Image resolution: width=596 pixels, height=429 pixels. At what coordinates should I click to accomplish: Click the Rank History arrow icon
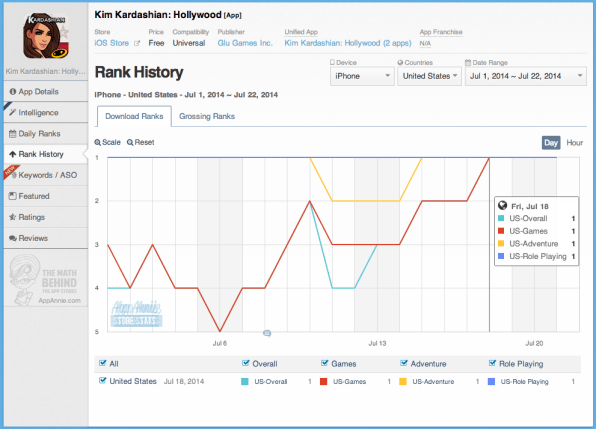pos(13,154)
